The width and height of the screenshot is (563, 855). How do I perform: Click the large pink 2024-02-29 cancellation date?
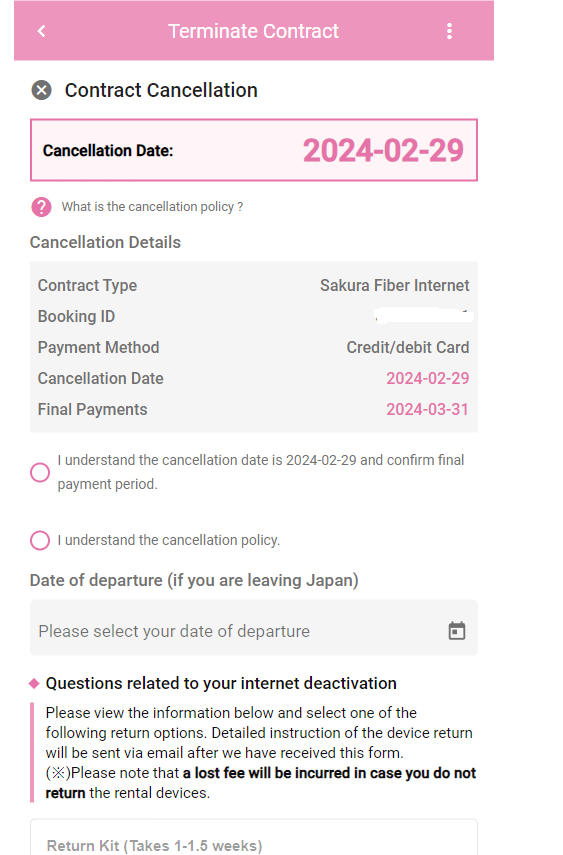pos(383,150)
